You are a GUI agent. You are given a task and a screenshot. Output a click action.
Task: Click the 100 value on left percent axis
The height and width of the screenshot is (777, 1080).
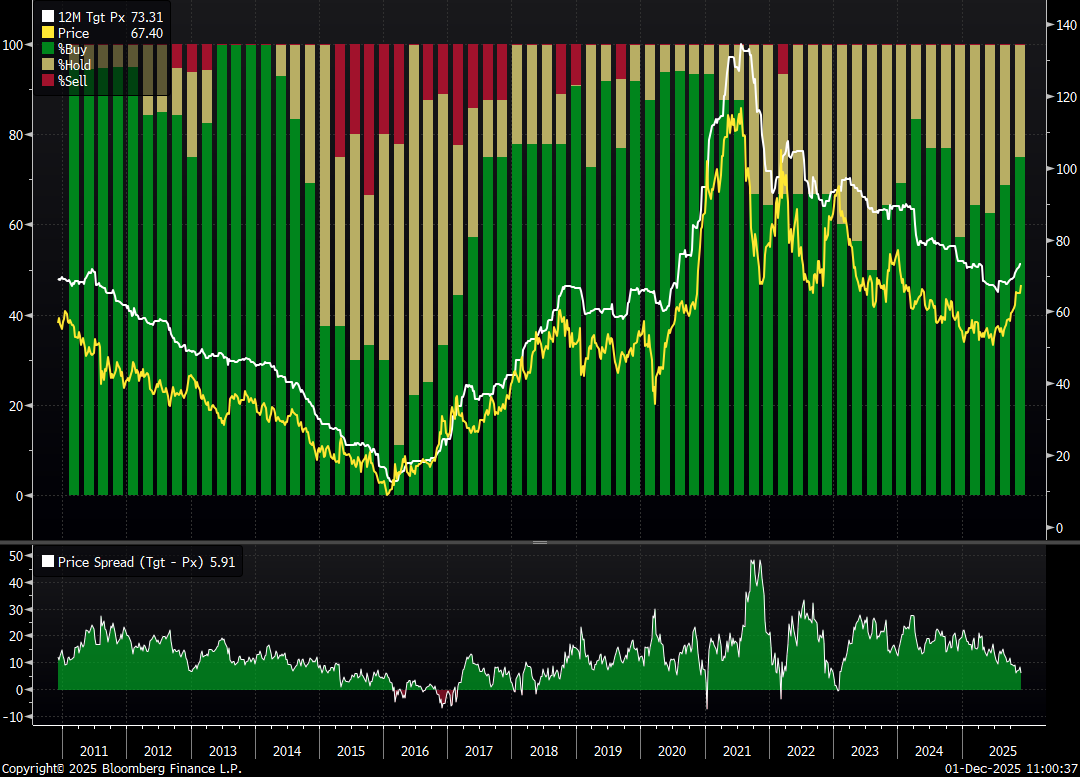(15, 45)
